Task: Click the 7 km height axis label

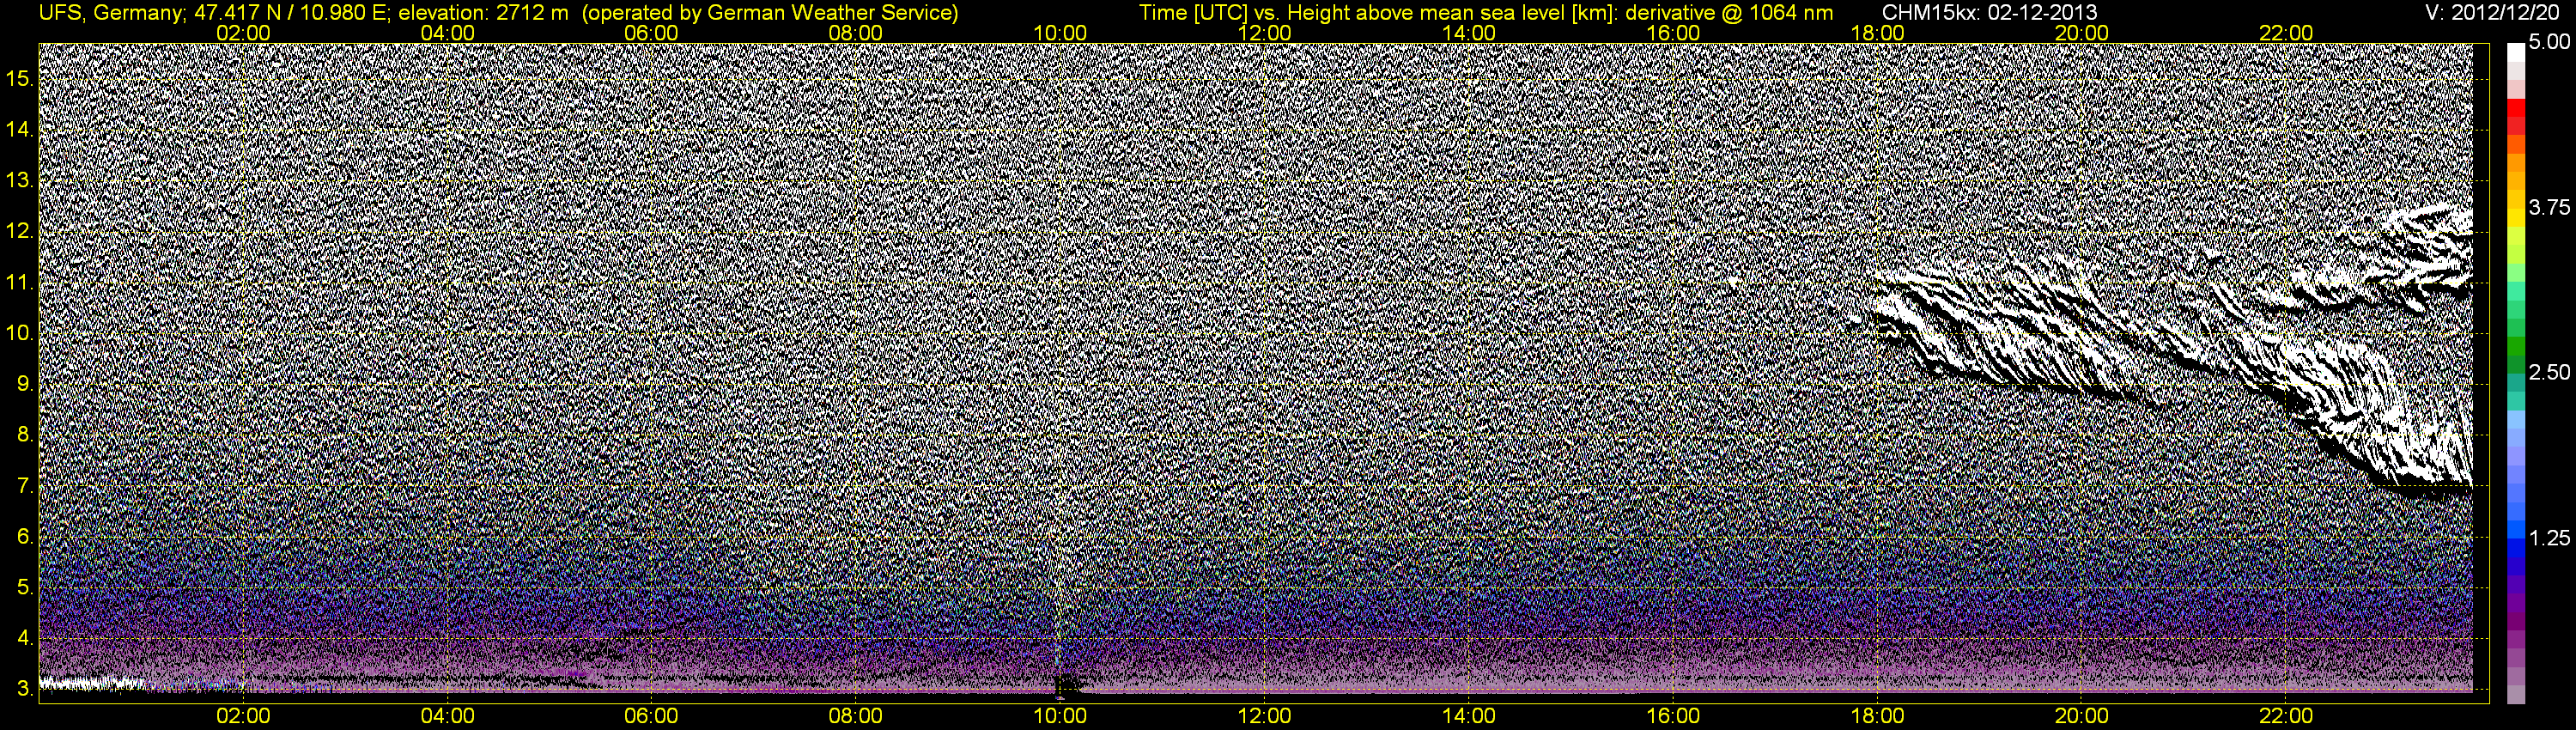Action: (x=26, y=486)
